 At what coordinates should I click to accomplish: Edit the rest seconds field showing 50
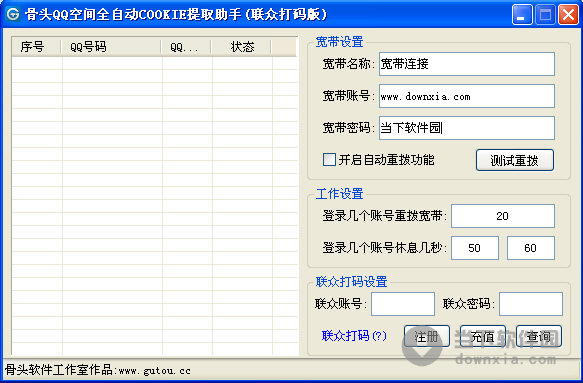[x=475, y=248]
